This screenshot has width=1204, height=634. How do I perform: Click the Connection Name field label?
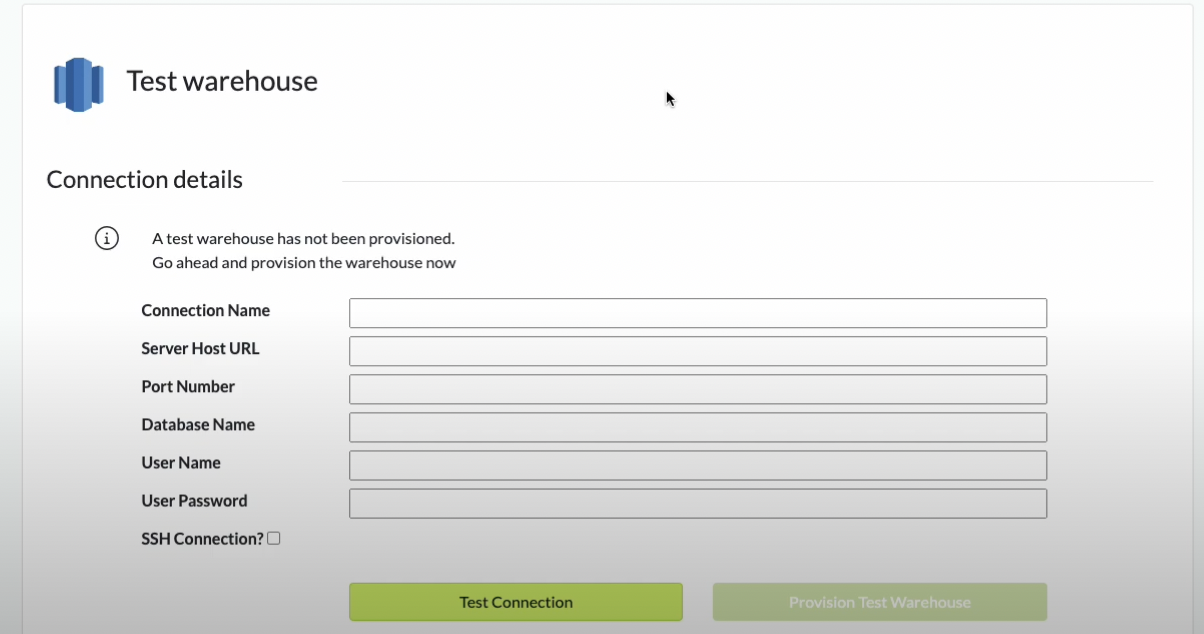click(206, 311)
